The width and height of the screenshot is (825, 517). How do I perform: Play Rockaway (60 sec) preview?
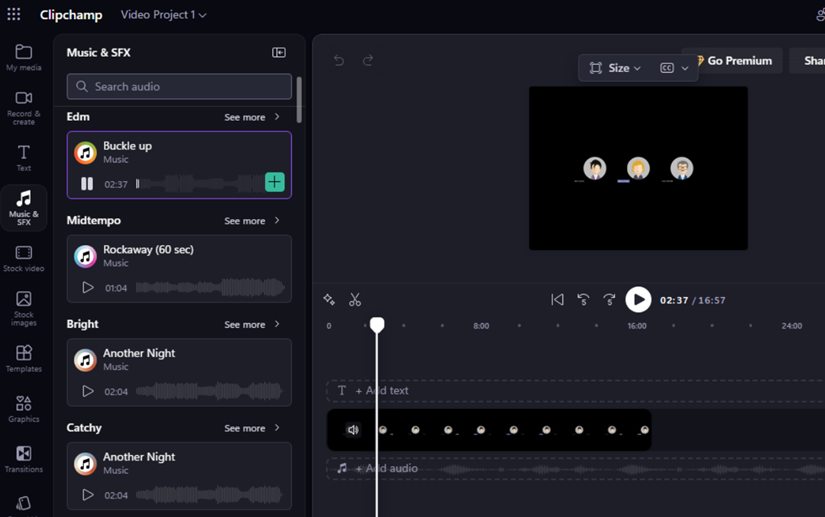(x=88, y=287)
